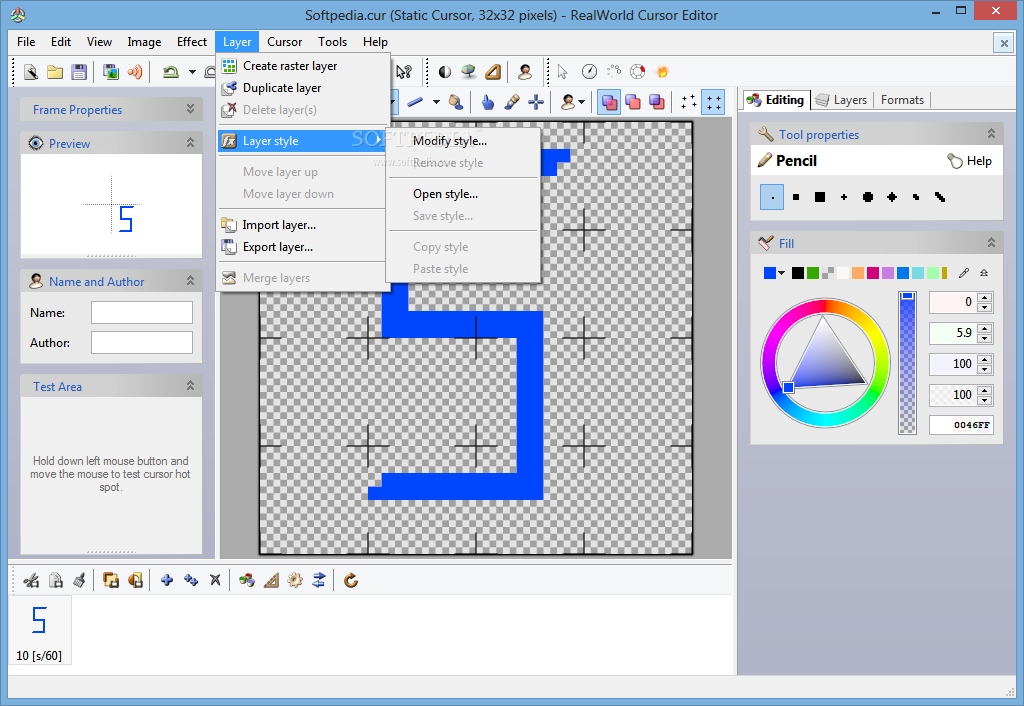
Task: Click the flame cursor icon
Action: pyautogui.click(x=662, y=72)
